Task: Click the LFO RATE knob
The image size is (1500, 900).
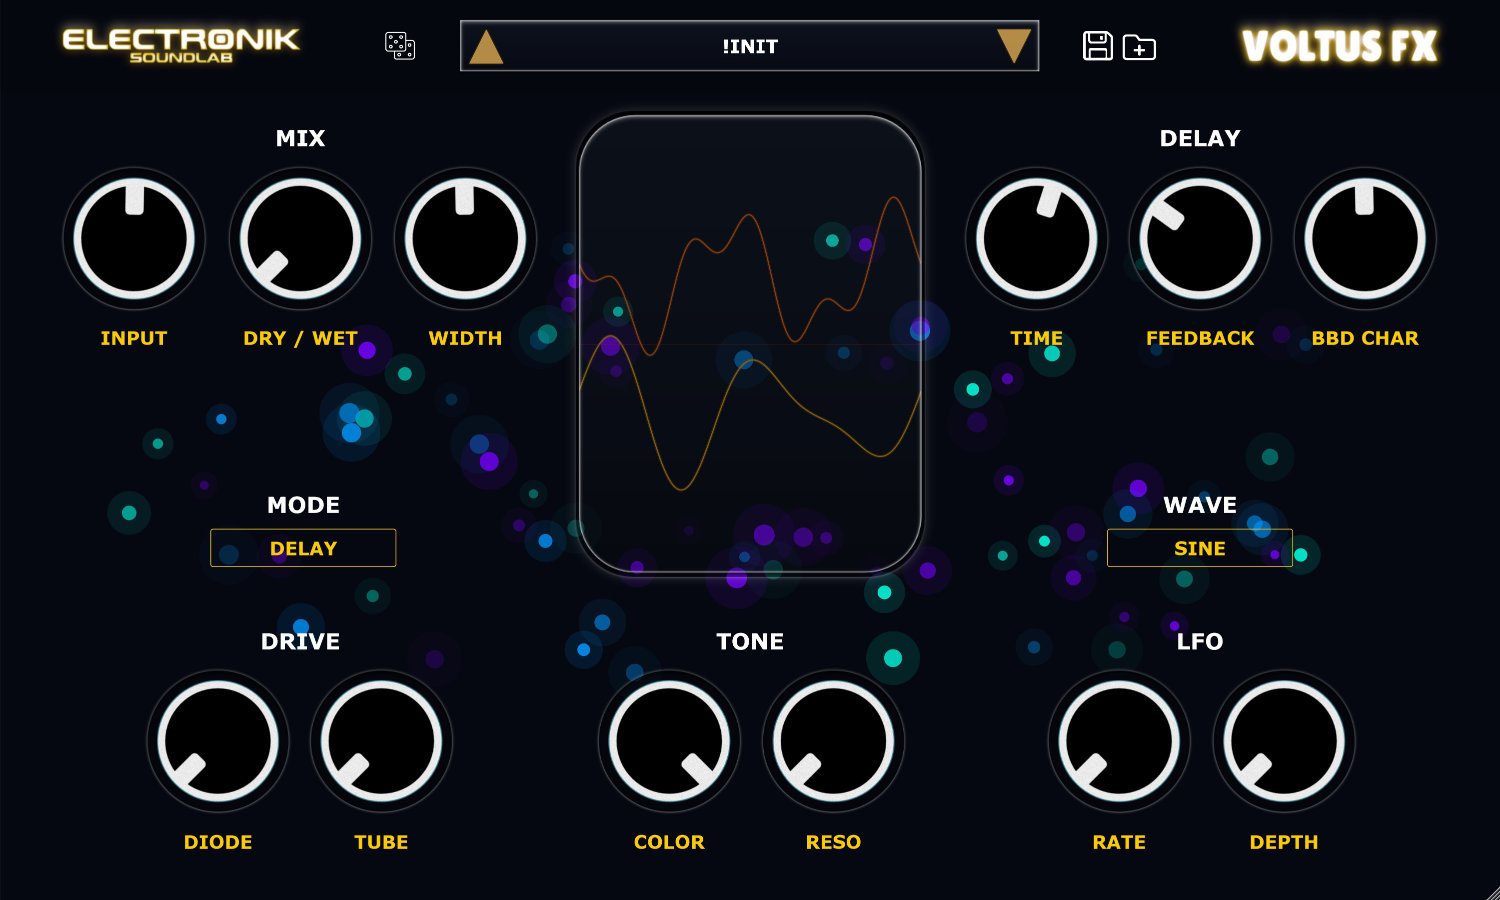Action: [x=1119, y=741]
